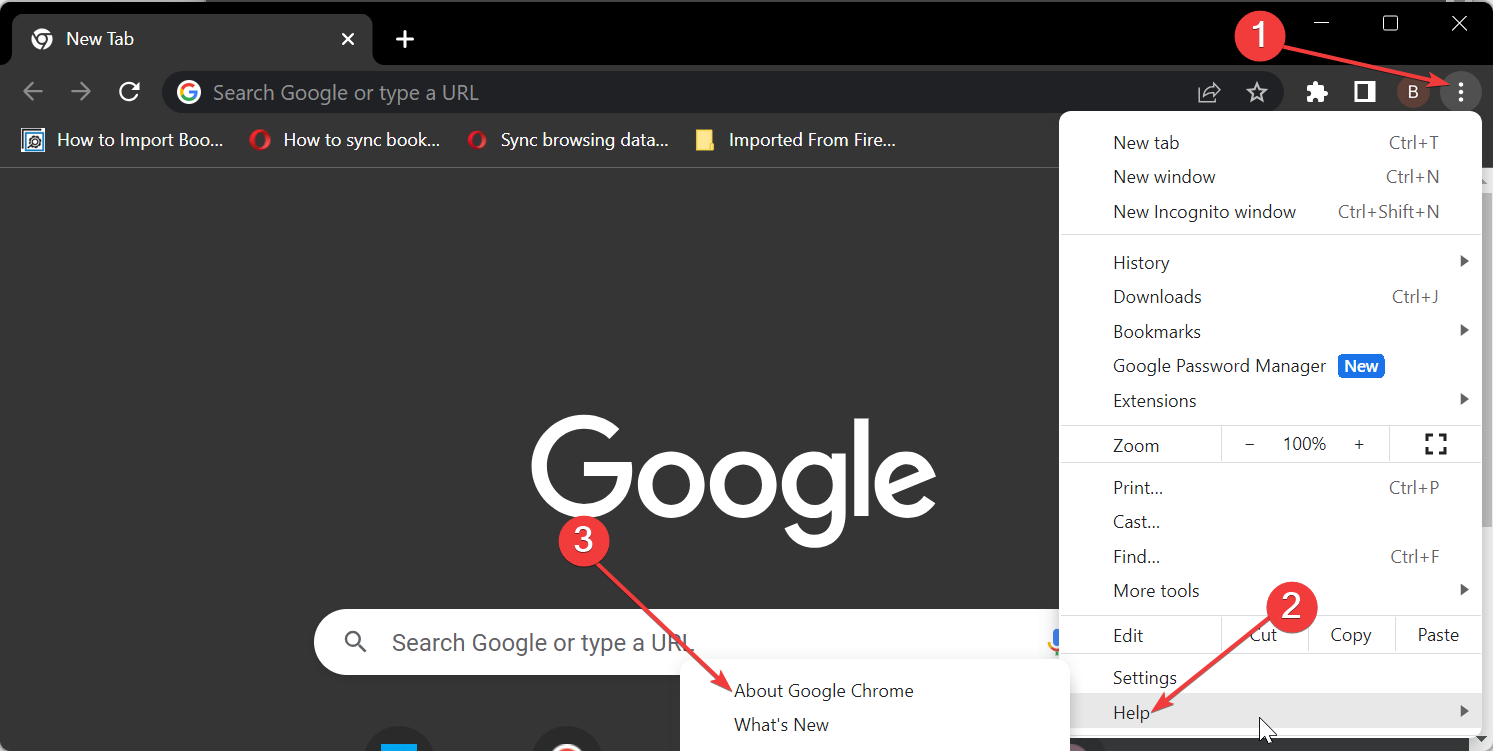Close the New Tab tab

[348, 39]
